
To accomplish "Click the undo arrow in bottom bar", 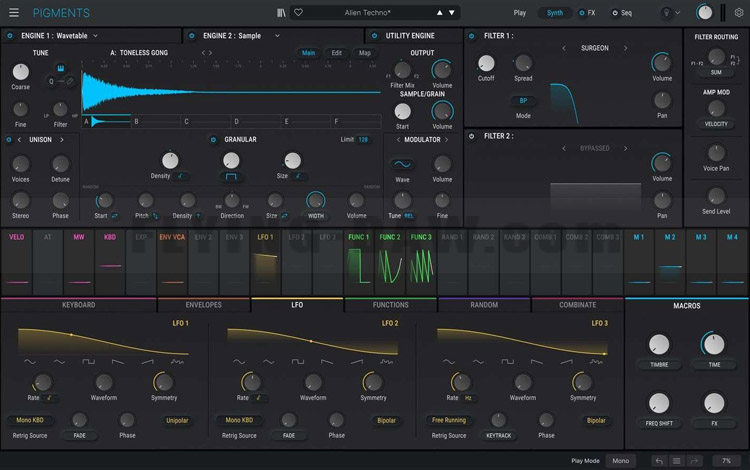I will [661, 460].
